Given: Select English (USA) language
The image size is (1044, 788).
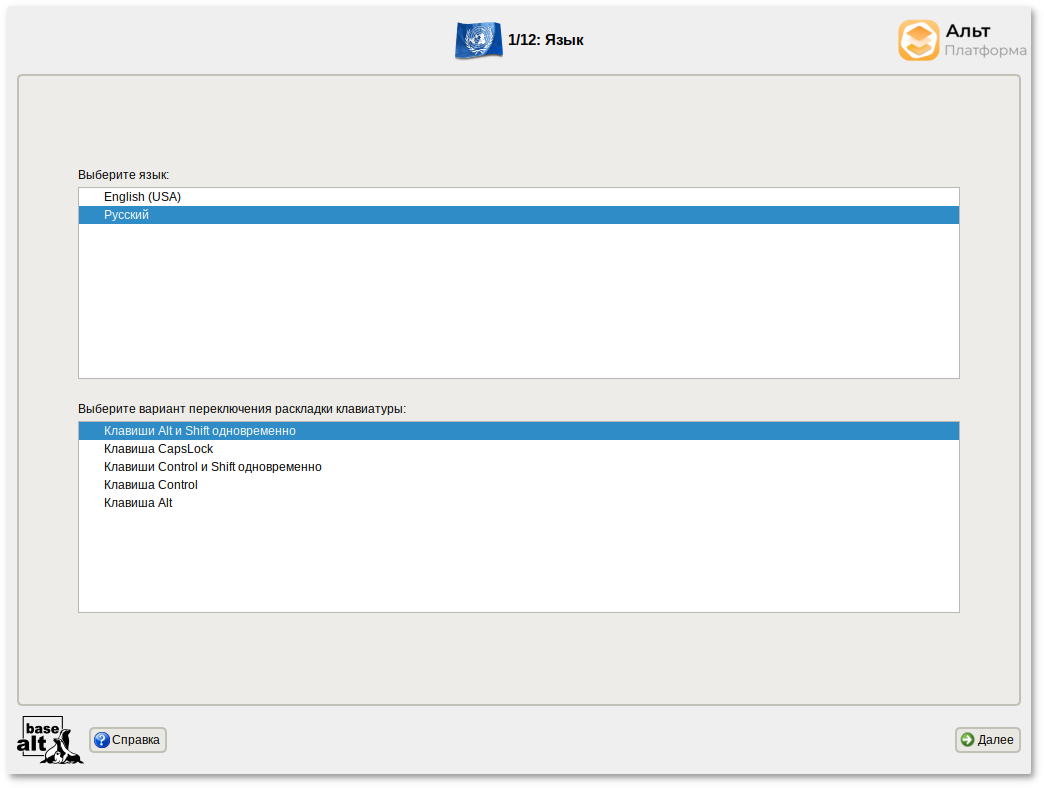Looking at the screenshot, I should click(x=142, y=197).
